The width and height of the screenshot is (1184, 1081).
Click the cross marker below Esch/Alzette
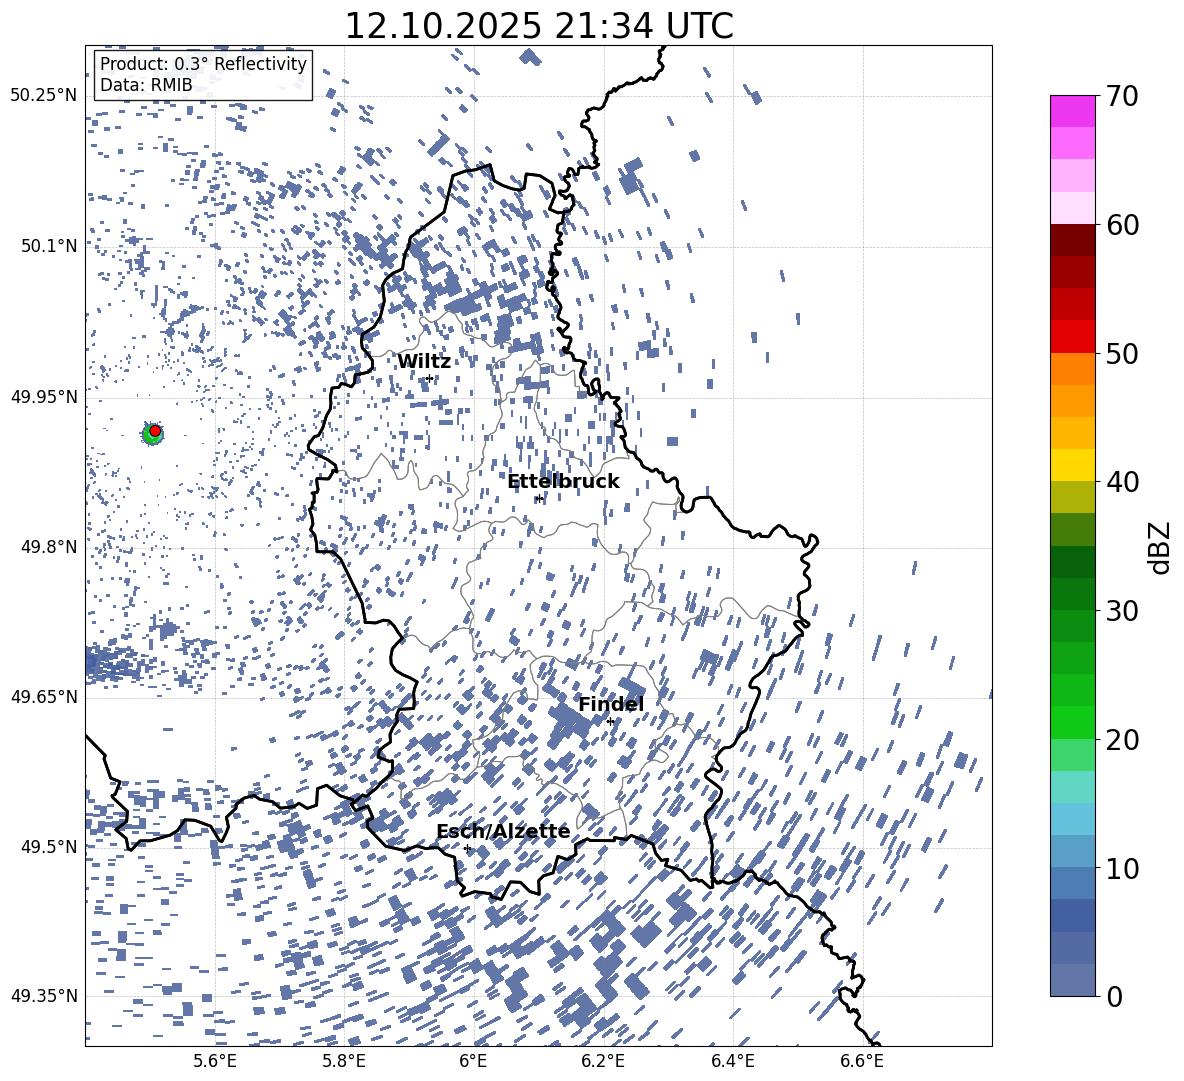point(467,848)
